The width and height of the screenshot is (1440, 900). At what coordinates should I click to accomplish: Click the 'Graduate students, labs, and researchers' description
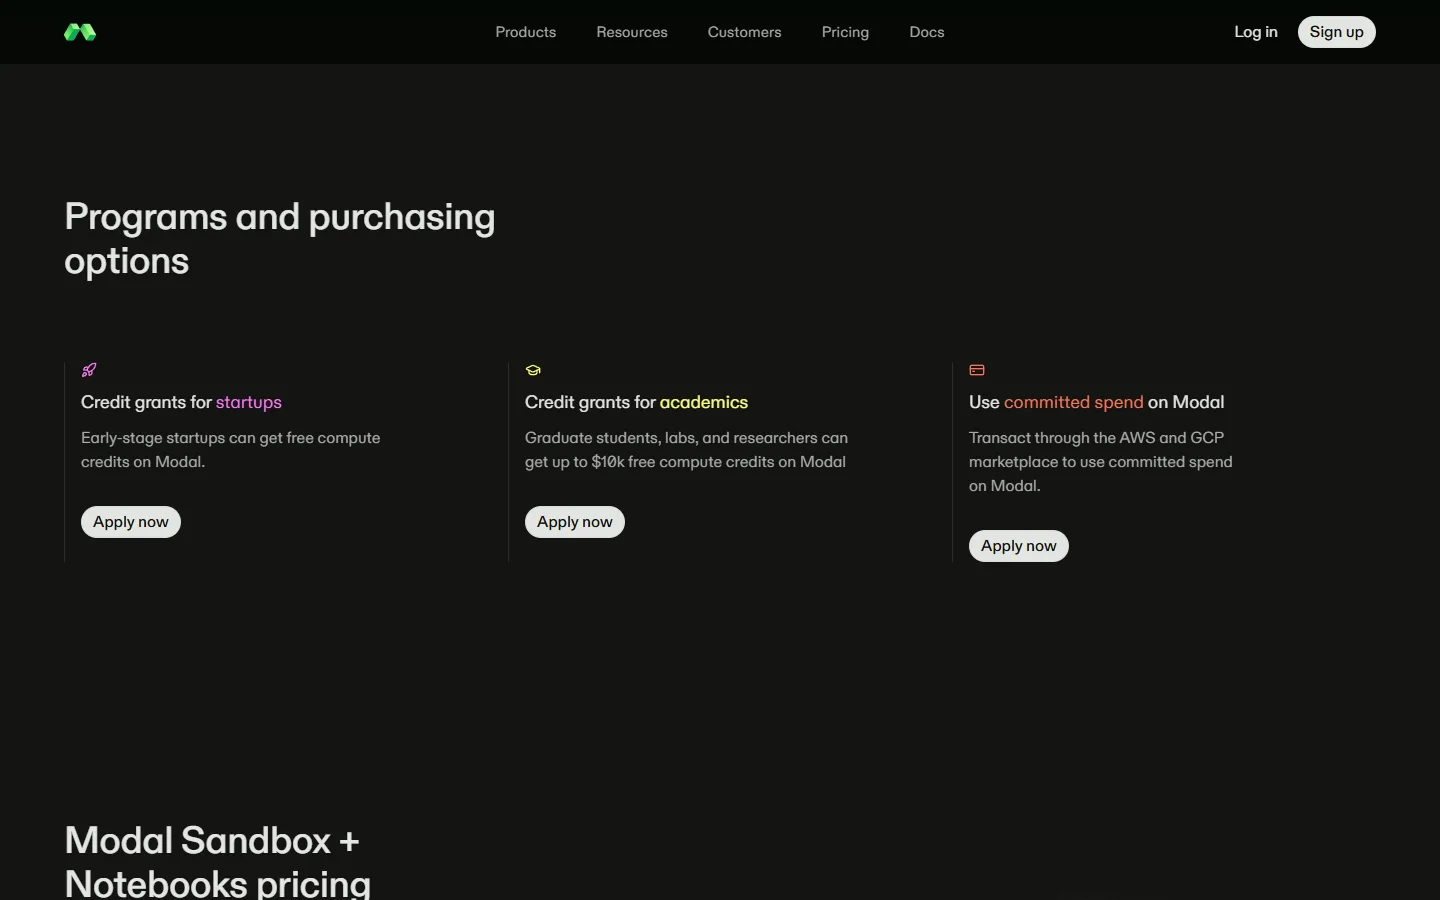(x=686, y=450)
